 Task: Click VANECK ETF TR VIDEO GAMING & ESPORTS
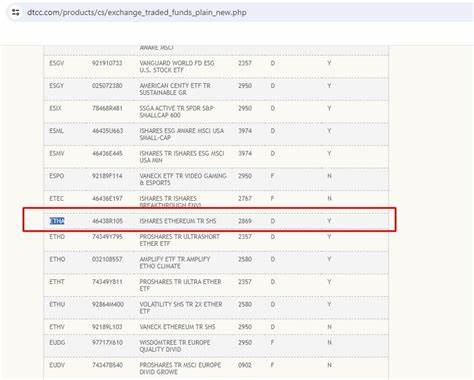point(183,179)
